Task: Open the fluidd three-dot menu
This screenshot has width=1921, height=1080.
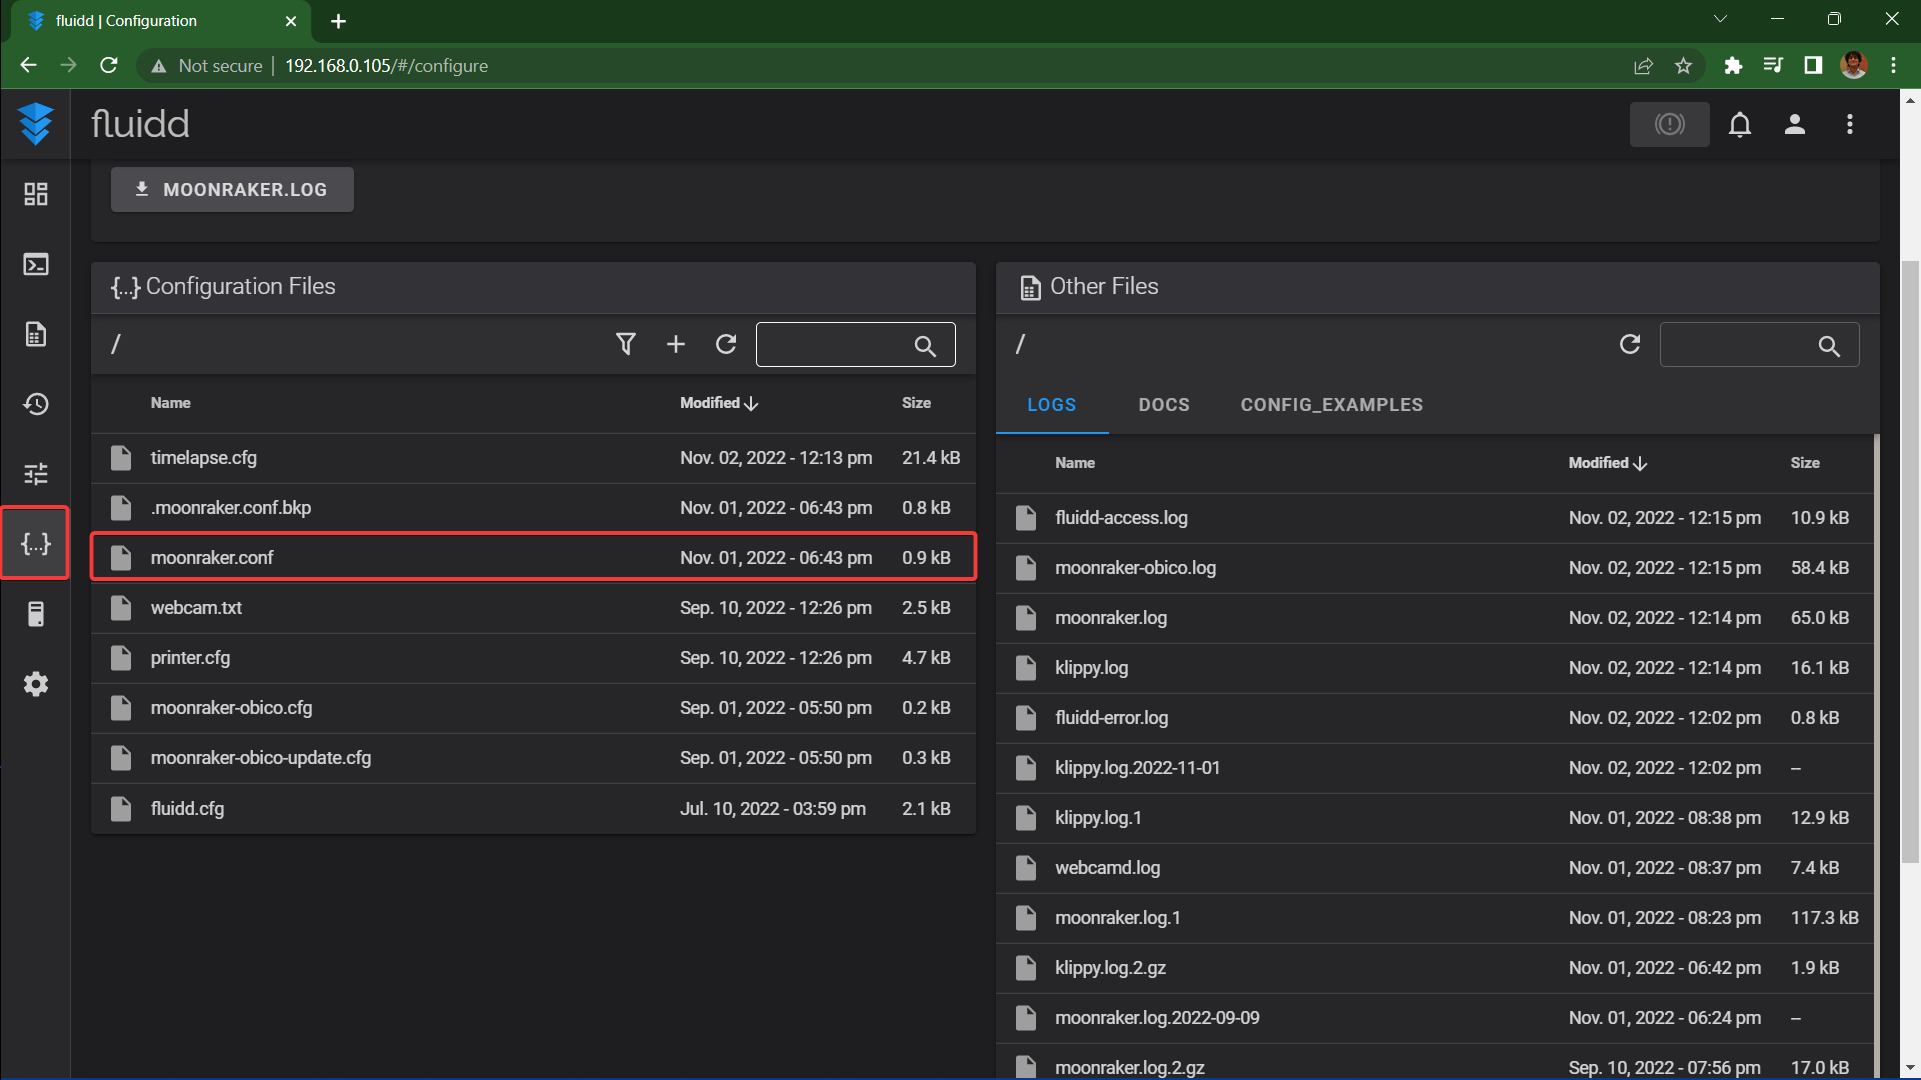Action: (x=1850, y=124)
